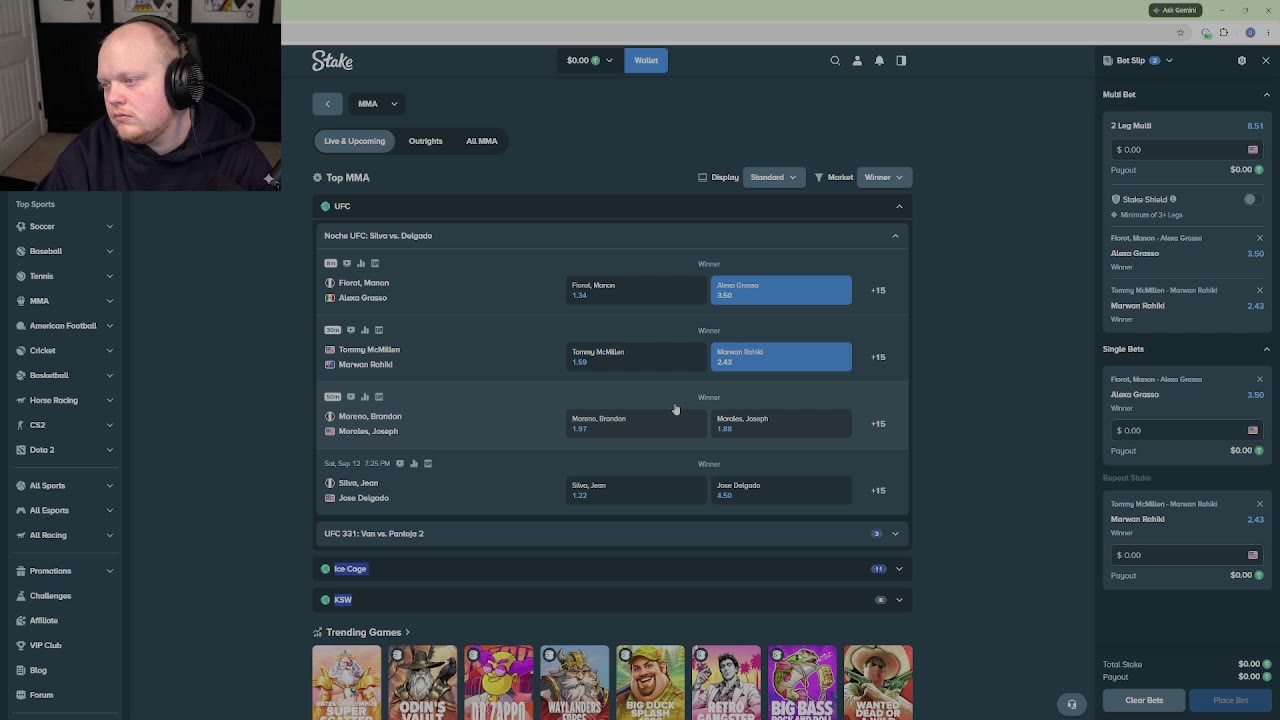Open the Display Standard dropdown

point(773,177)
